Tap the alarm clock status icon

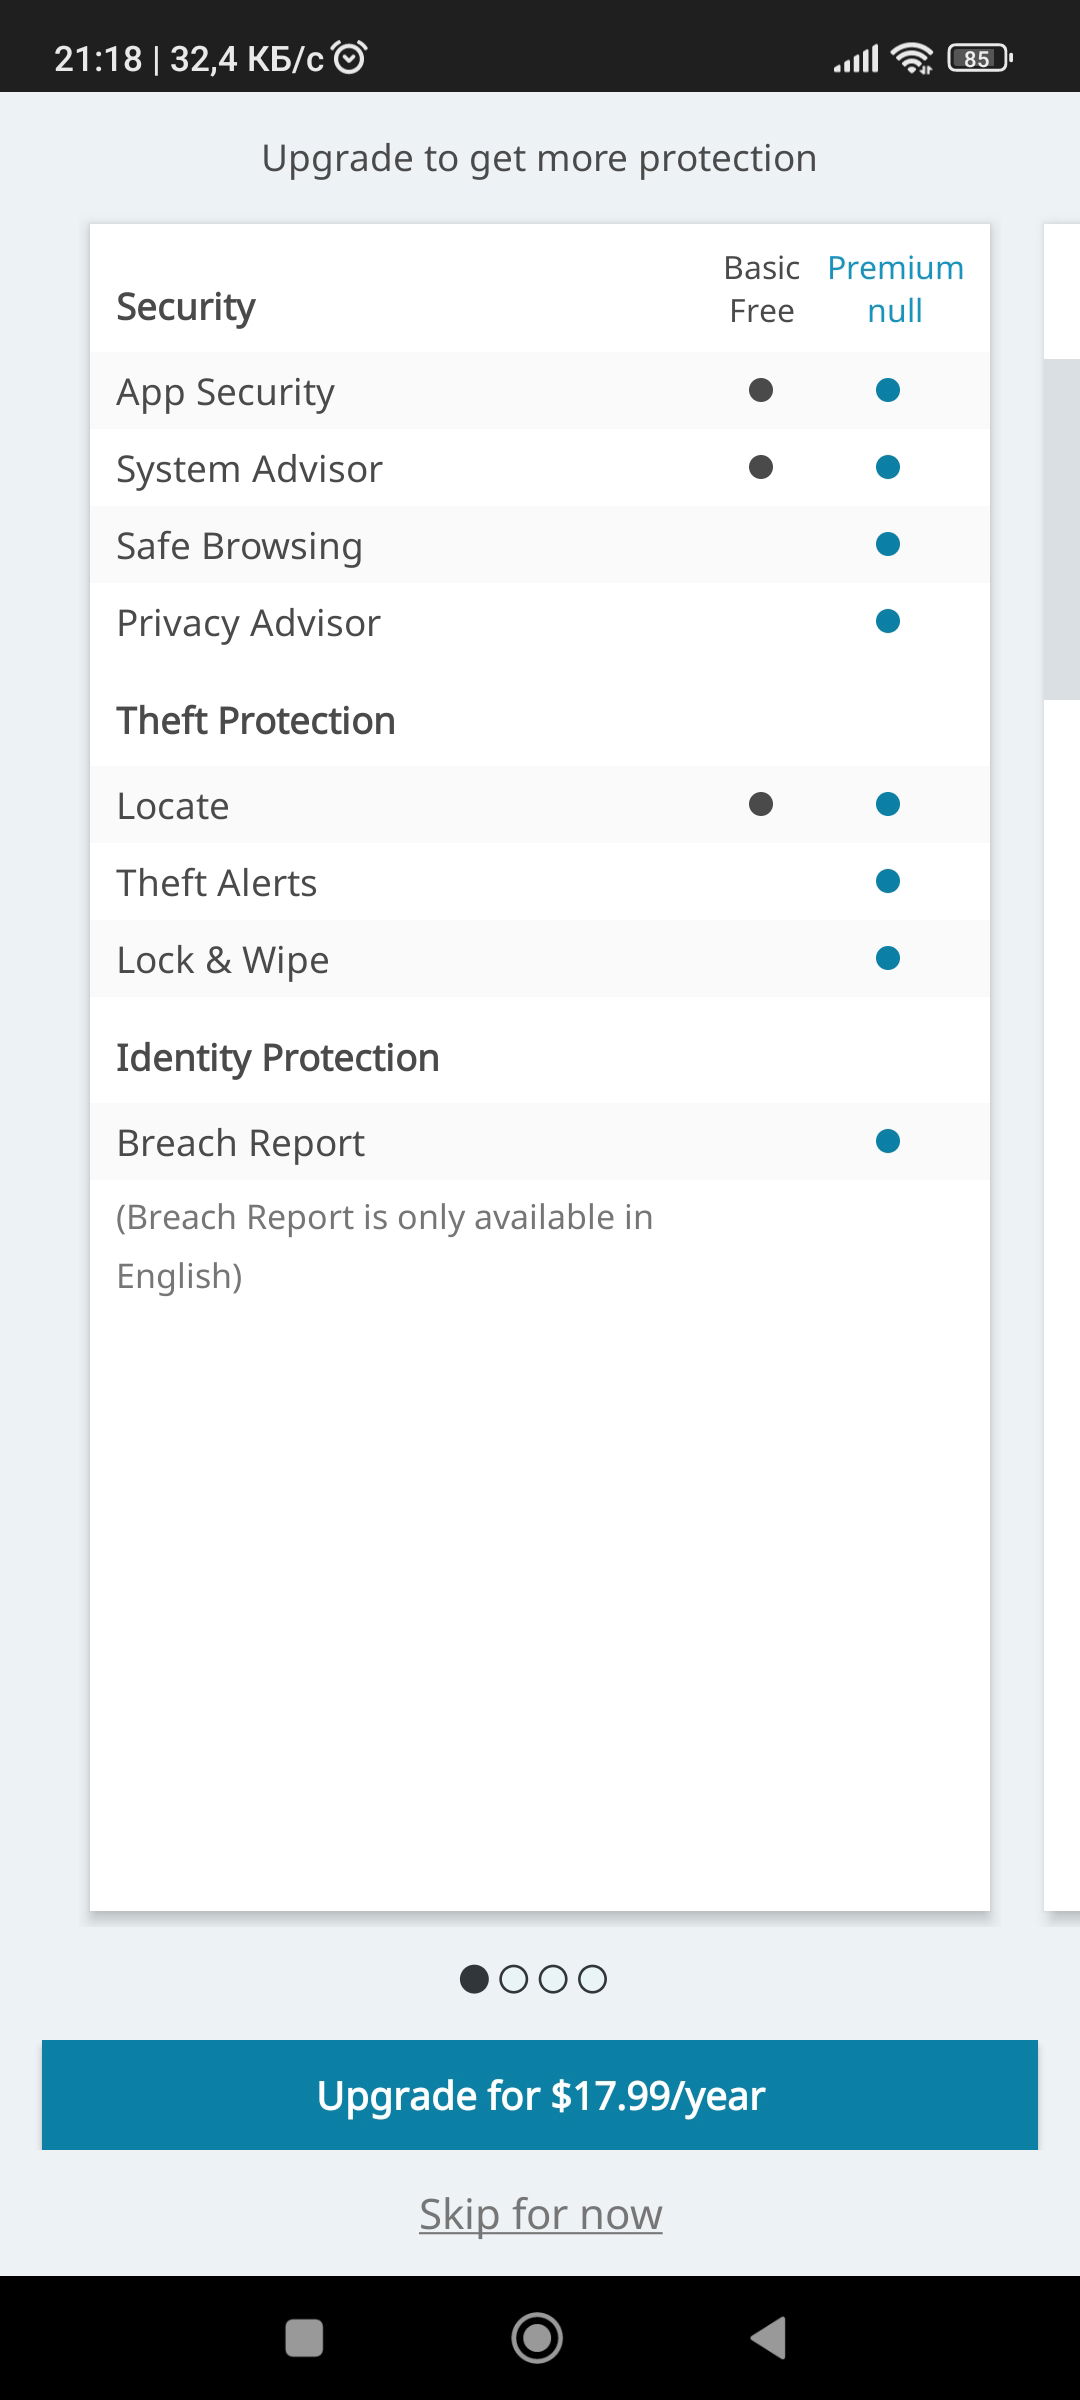[x=350, y=58]
